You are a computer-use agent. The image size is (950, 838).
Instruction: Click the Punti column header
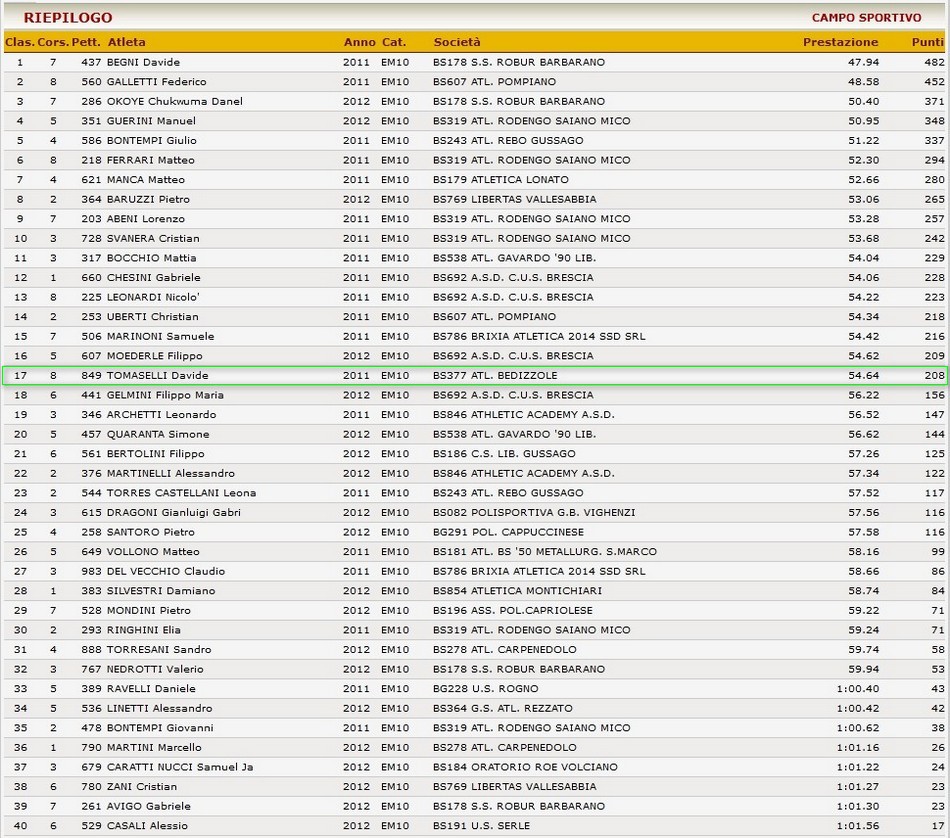click(928, 42)
